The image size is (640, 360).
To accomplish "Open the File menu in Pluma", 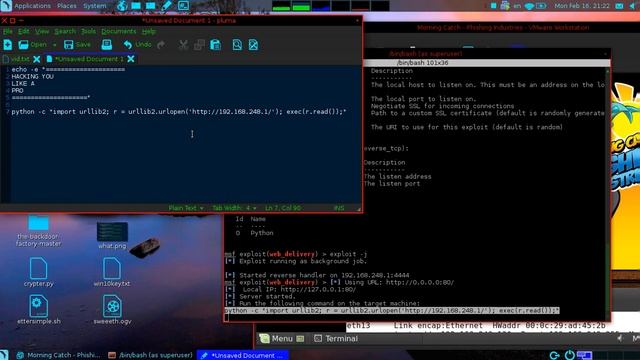I will [8, 31].
